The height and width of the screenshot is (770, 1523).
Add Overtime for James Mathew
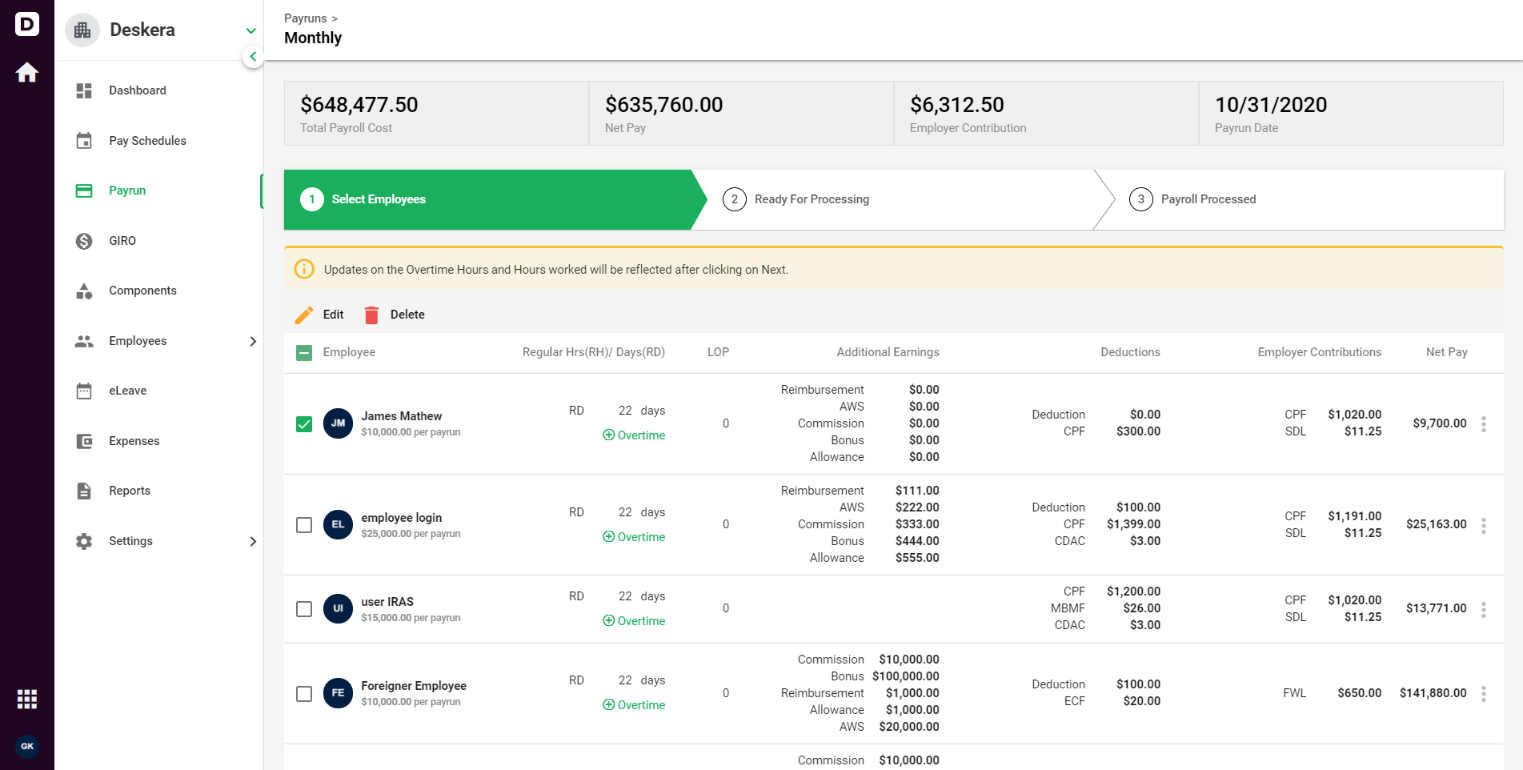pyautogui.click(x=633, y=435)
